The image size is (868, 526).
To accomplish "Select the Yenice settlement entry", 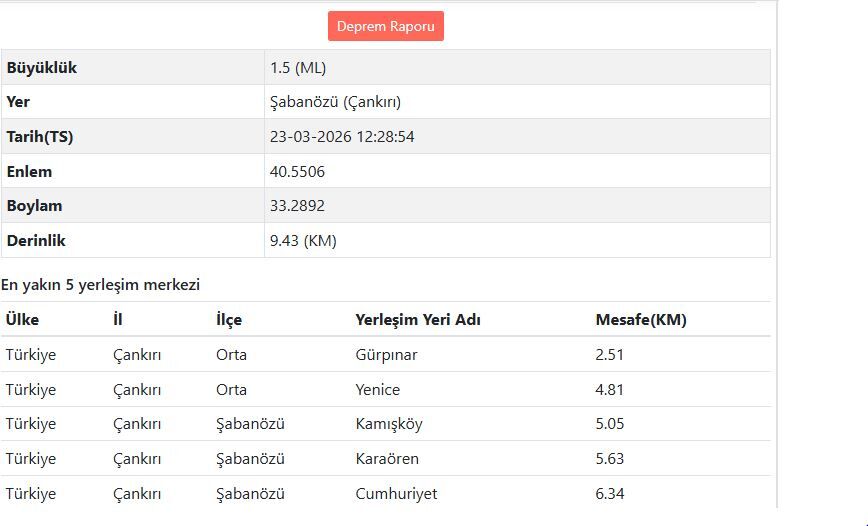I will [x=377, y=390].
